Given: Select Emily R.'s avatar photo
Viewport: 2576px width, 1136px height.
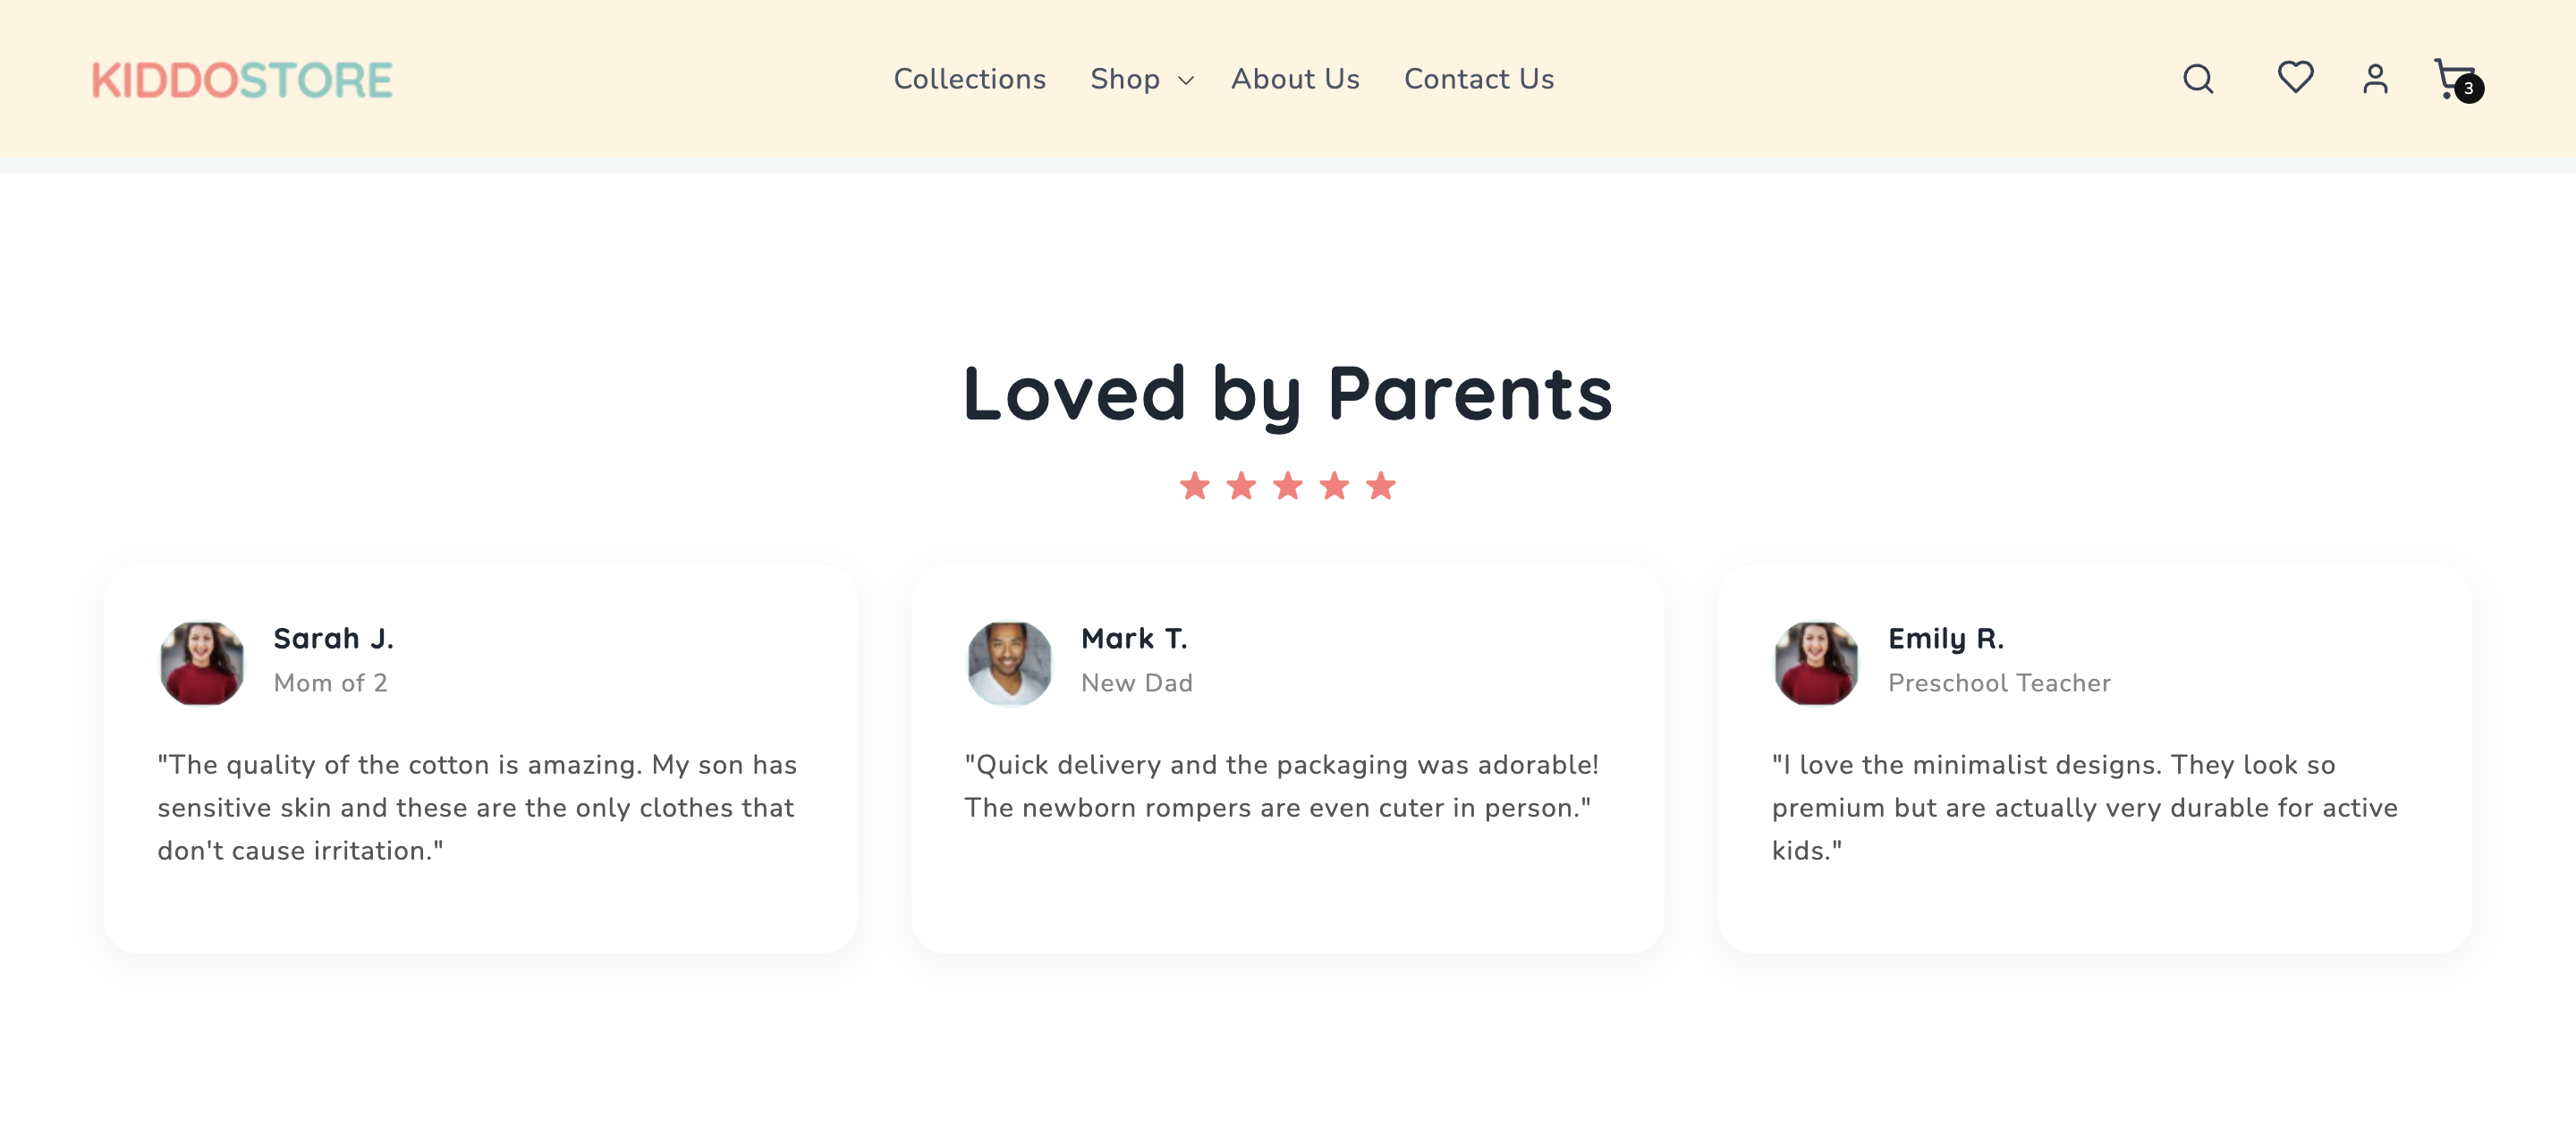Looking at the screenshot, I should pos(1816,664).
